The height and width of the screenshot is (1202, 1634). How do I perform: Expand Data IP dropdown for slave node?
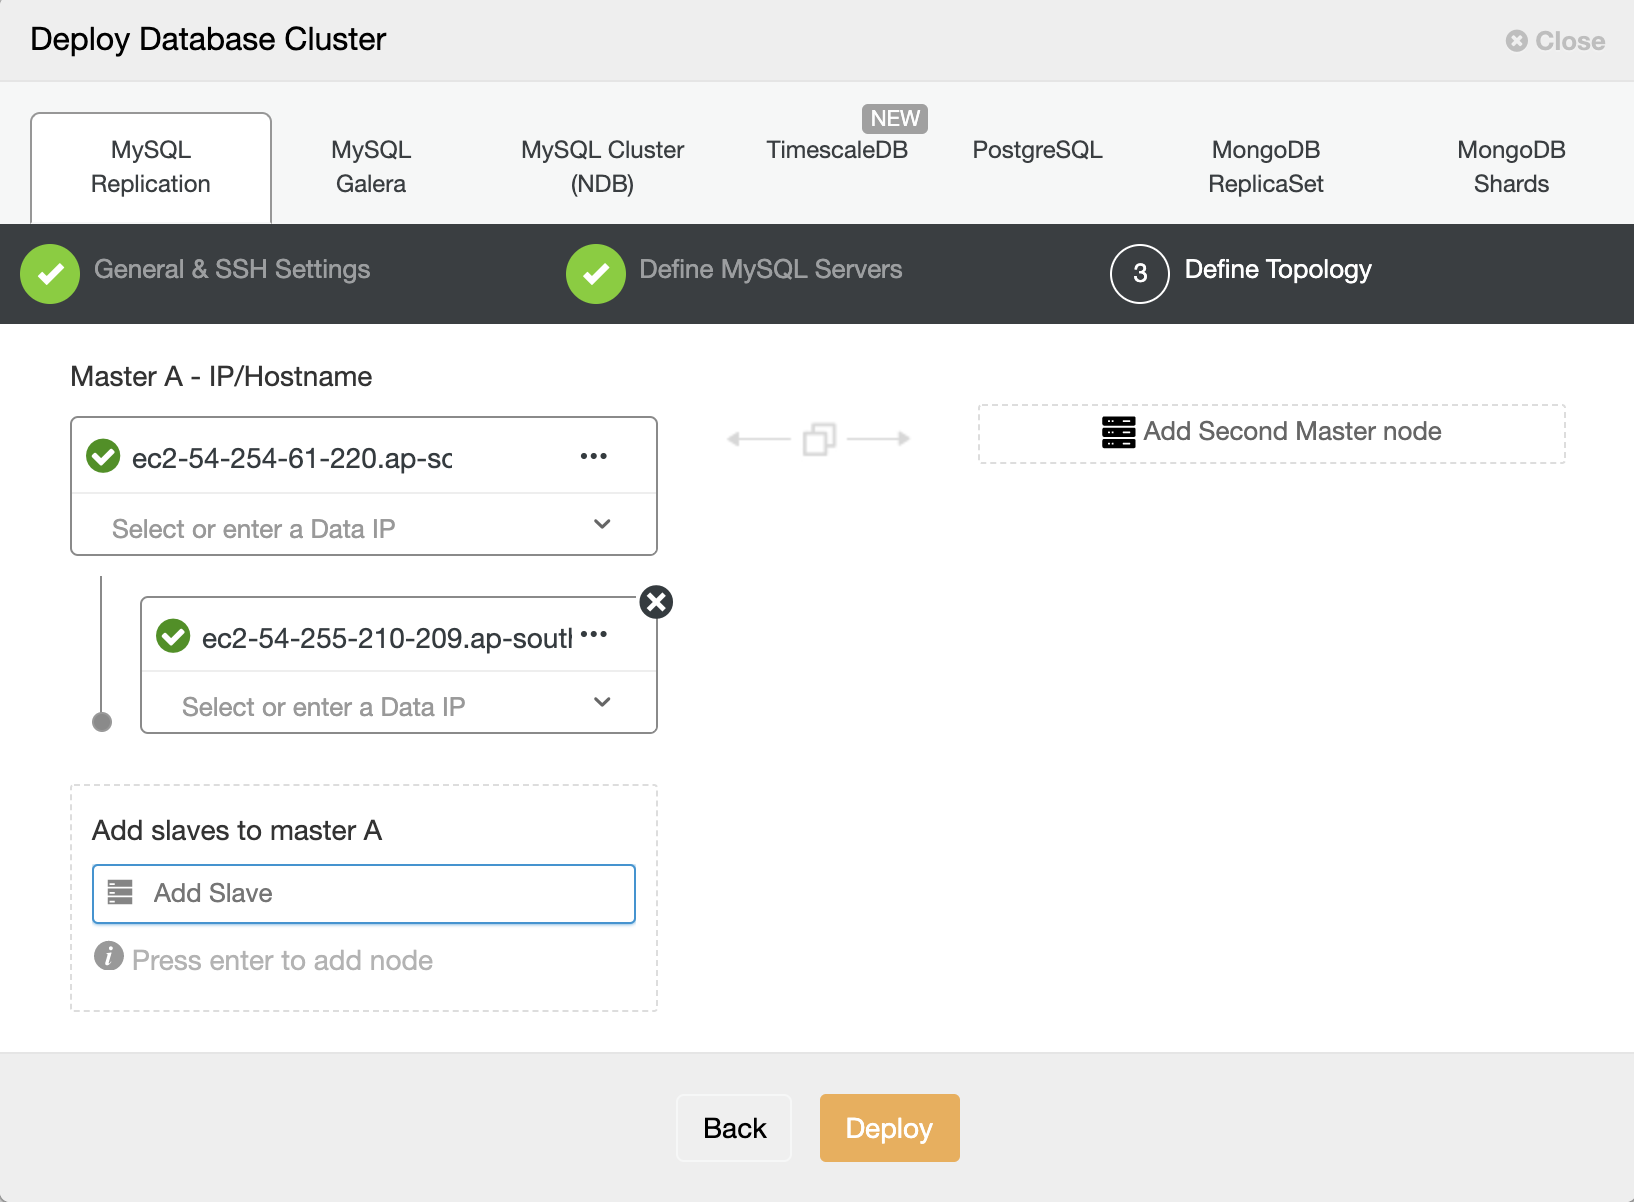tap(602, 702)
